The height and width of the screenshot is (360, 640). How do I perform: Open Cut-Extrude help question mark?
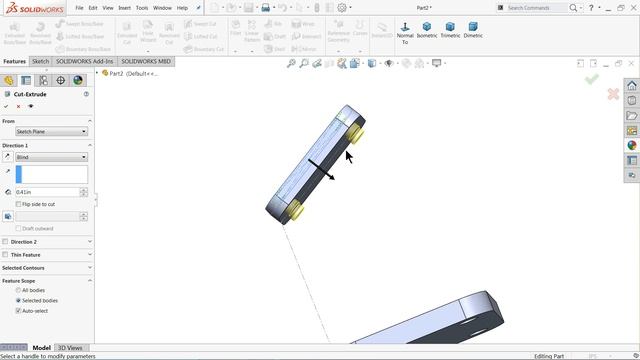tap(86, 94)
